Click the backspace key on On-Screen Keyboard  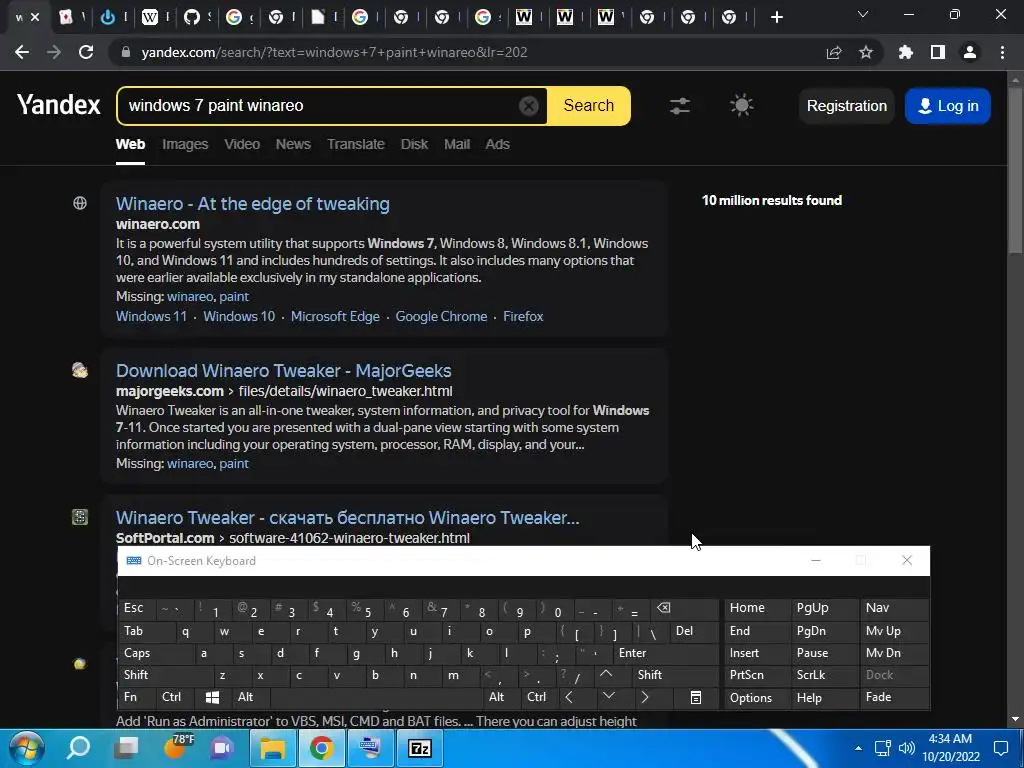664,608
